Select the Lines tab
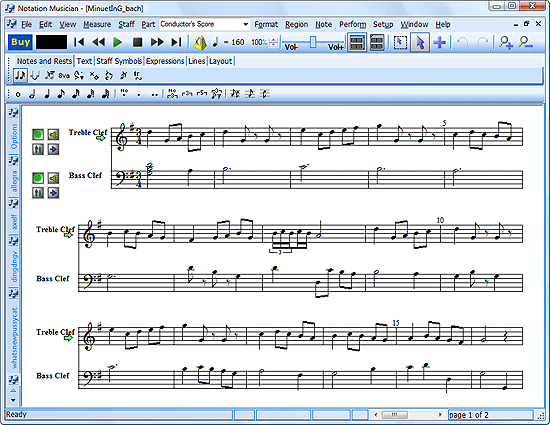550x425 pixels. click(196, 61)
